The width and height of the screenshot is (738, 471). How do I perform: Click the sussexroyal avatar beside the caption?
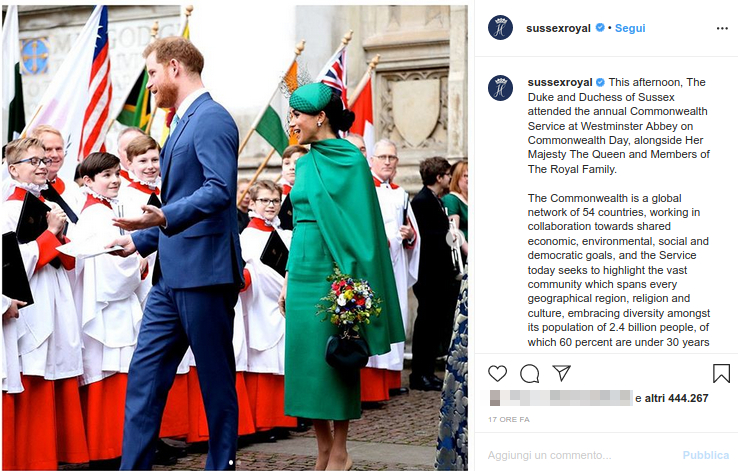coord(500,88)
